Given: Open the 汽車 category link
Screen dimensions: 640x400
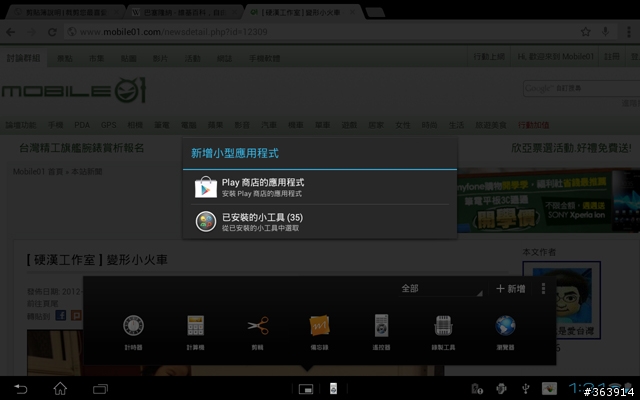Looking at the screenshot, I should point(269,125).
